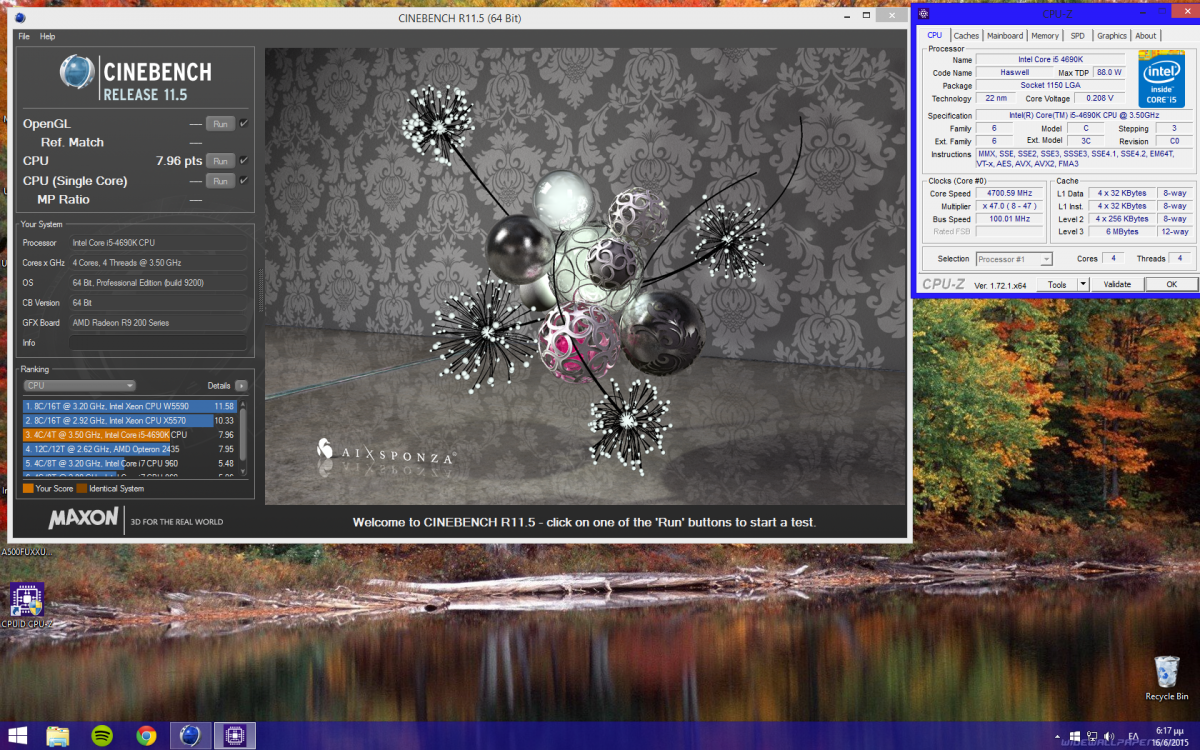Click the rendered spheres scene preview
1200x750 pixels.
585,276
